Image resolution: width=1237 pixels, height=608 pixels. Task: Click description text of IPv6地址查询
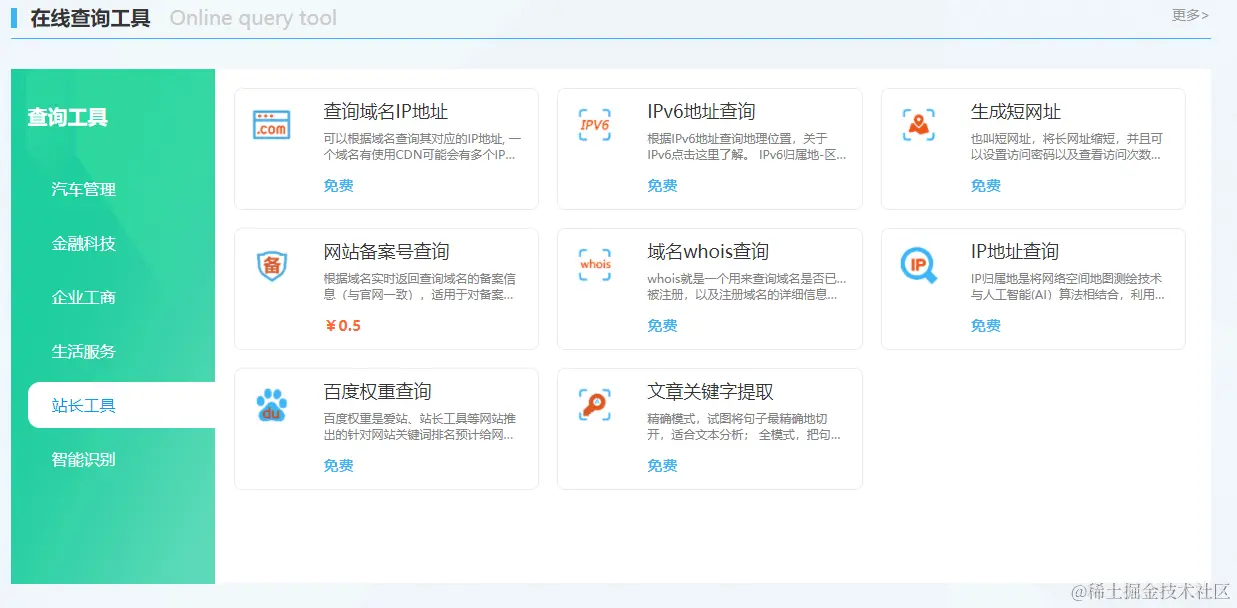747,146
